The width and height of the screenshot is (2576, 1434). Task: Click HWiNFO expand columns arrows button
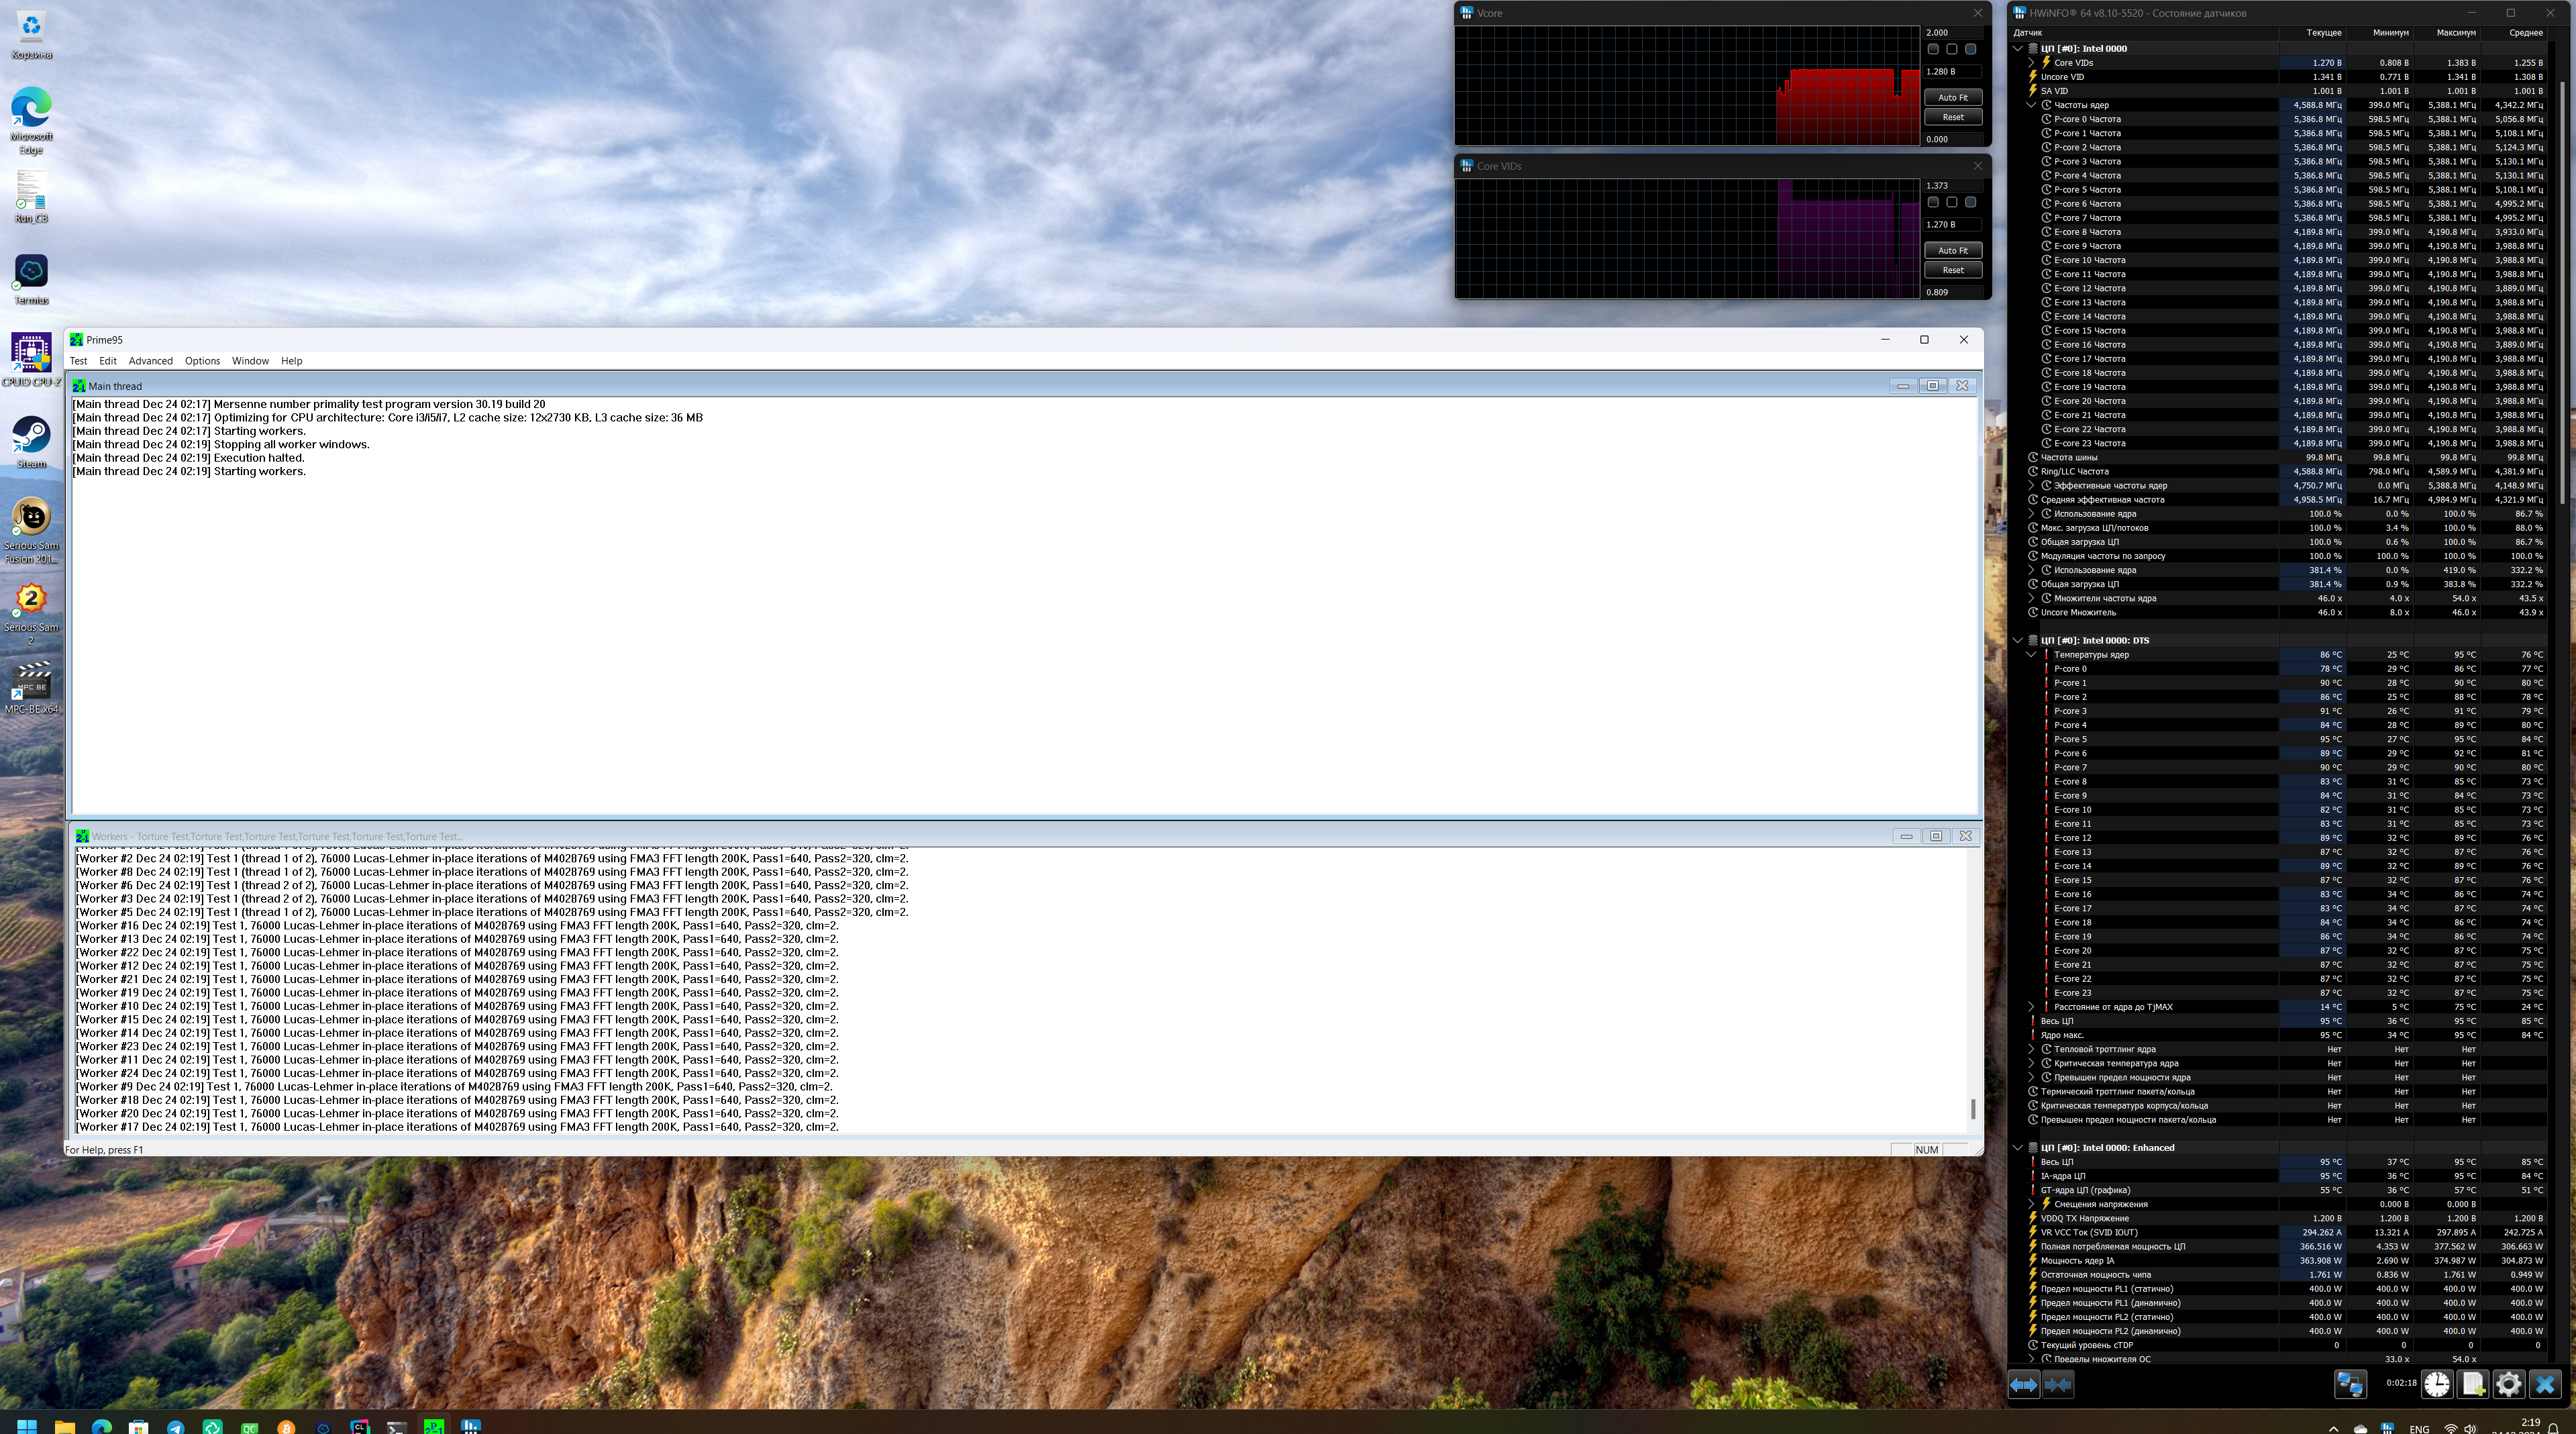click(x=2023, y=1385)
